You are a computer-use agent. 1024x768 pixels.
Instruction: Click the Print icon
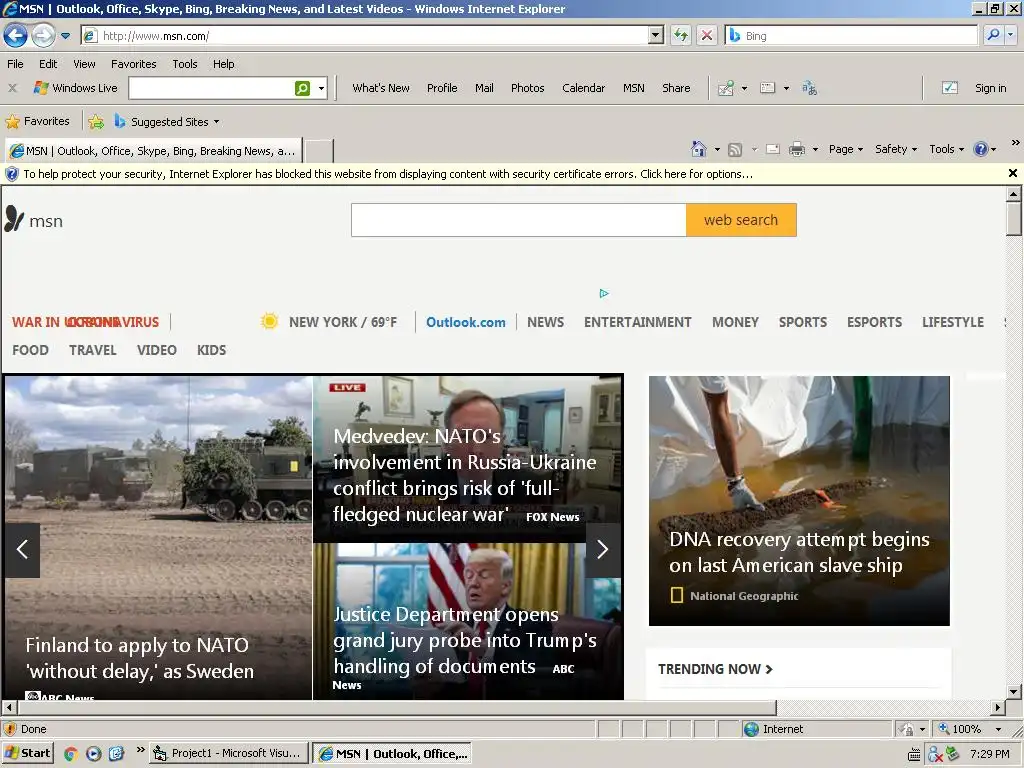797,150
